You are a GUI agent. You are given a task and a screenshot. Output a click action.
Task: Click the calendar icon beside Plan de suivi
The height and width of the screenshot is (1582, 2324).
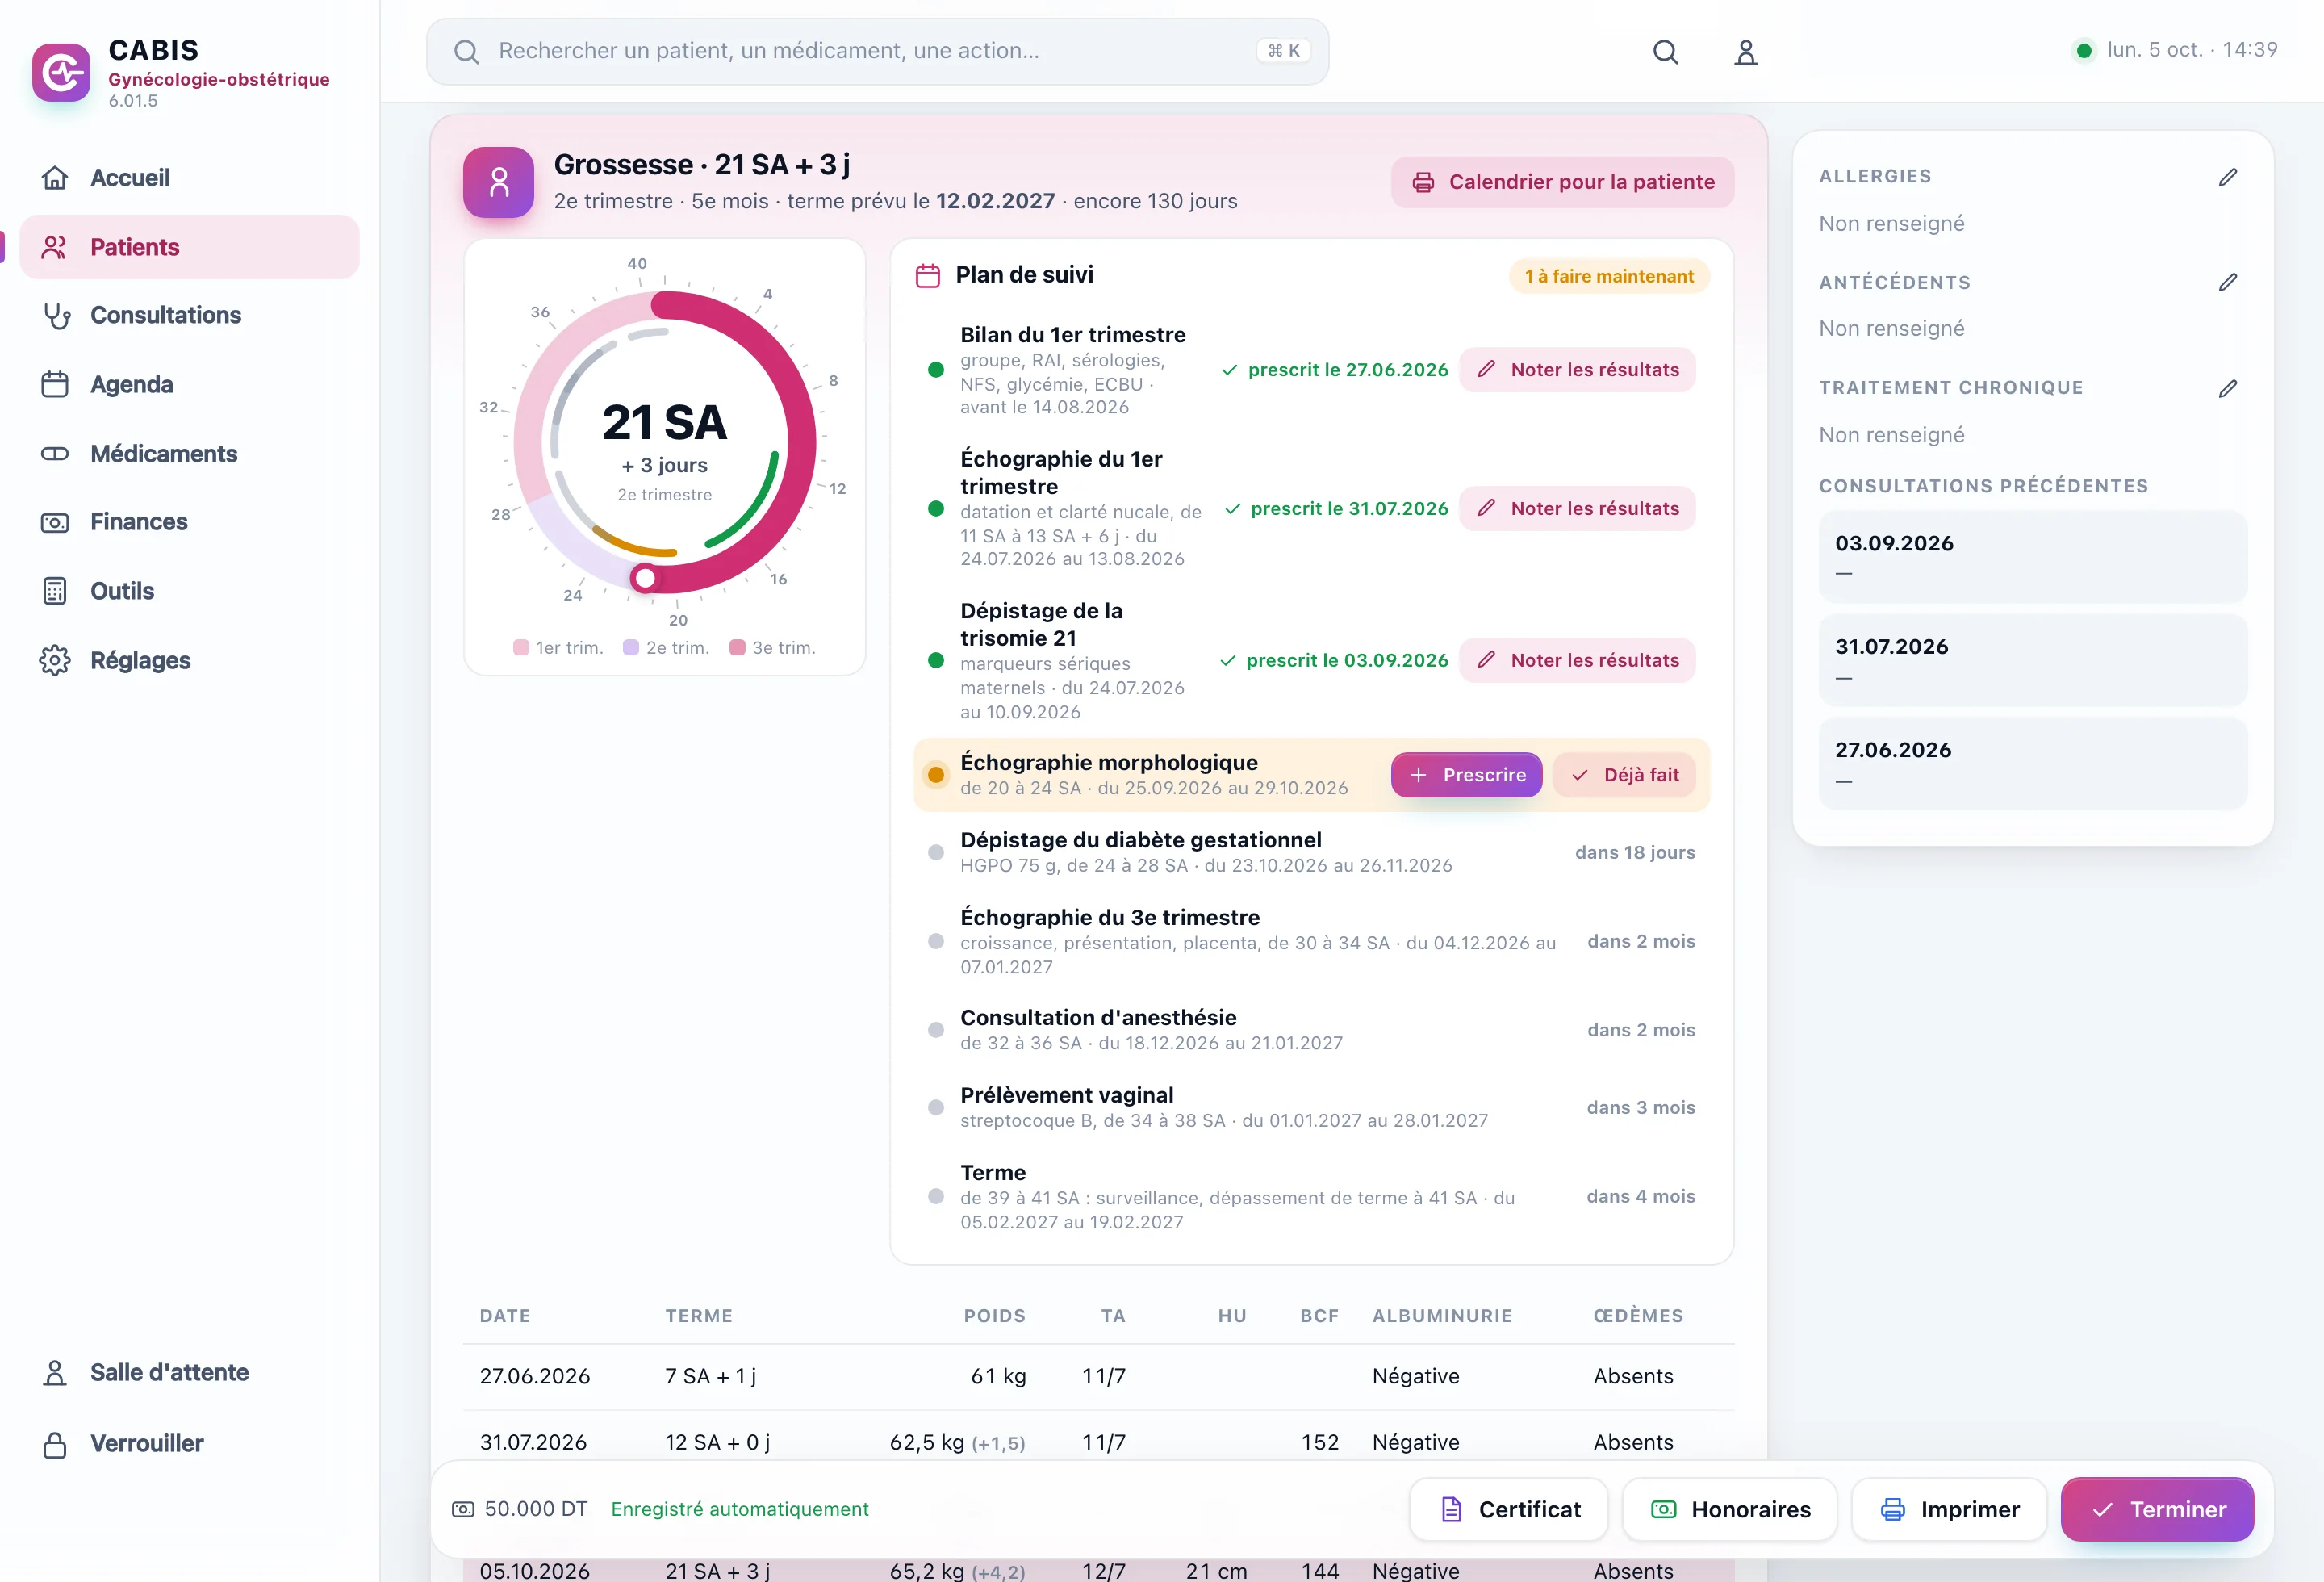[928, 275]
